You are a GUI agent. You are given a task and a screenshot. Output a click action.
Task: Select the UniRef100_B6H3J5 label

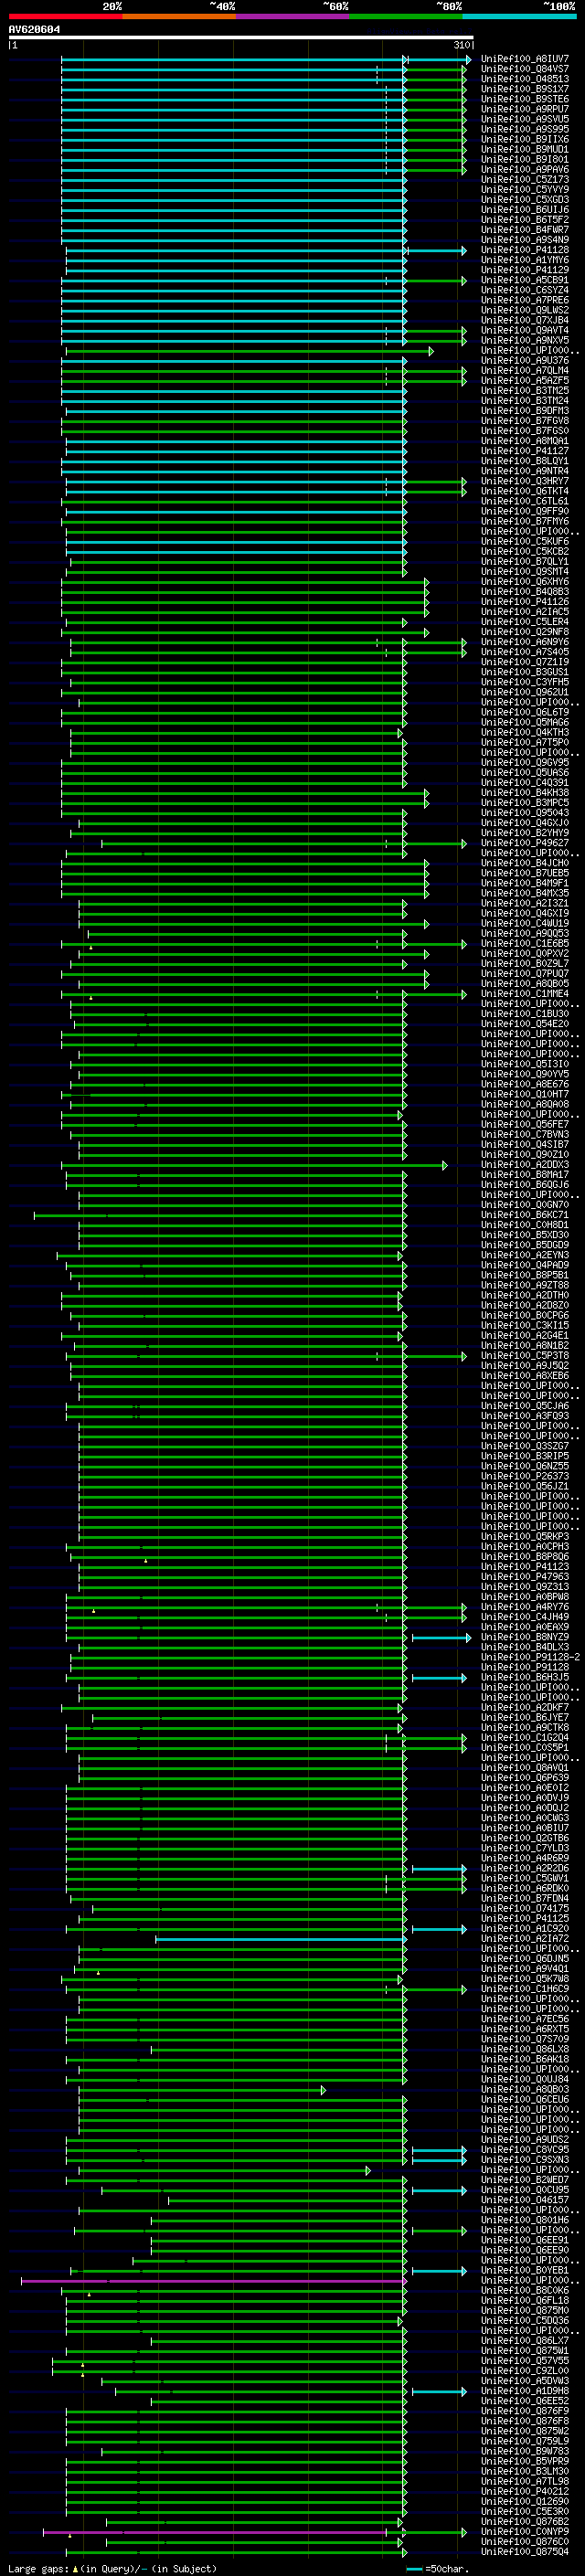(x=524, y=1677)
